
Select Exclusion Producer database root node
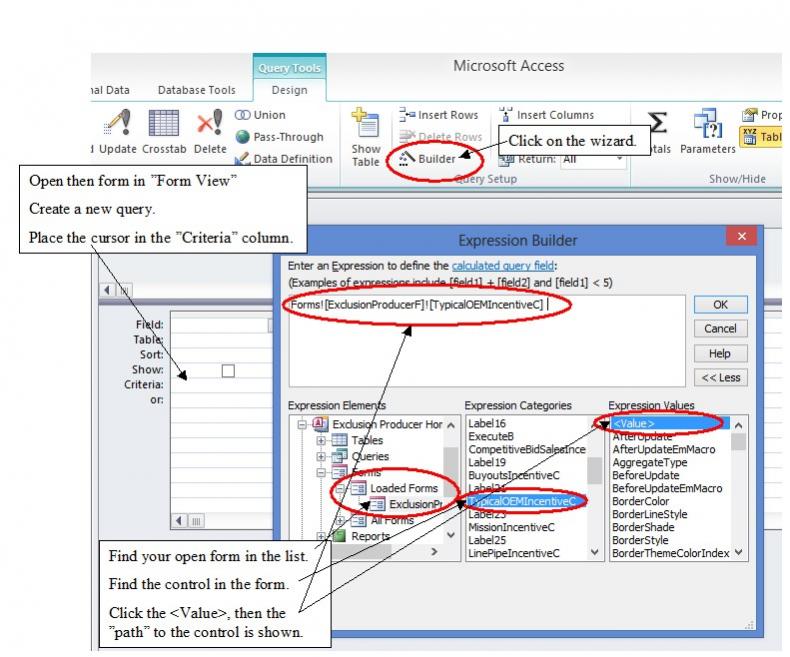tap(387, 424)
